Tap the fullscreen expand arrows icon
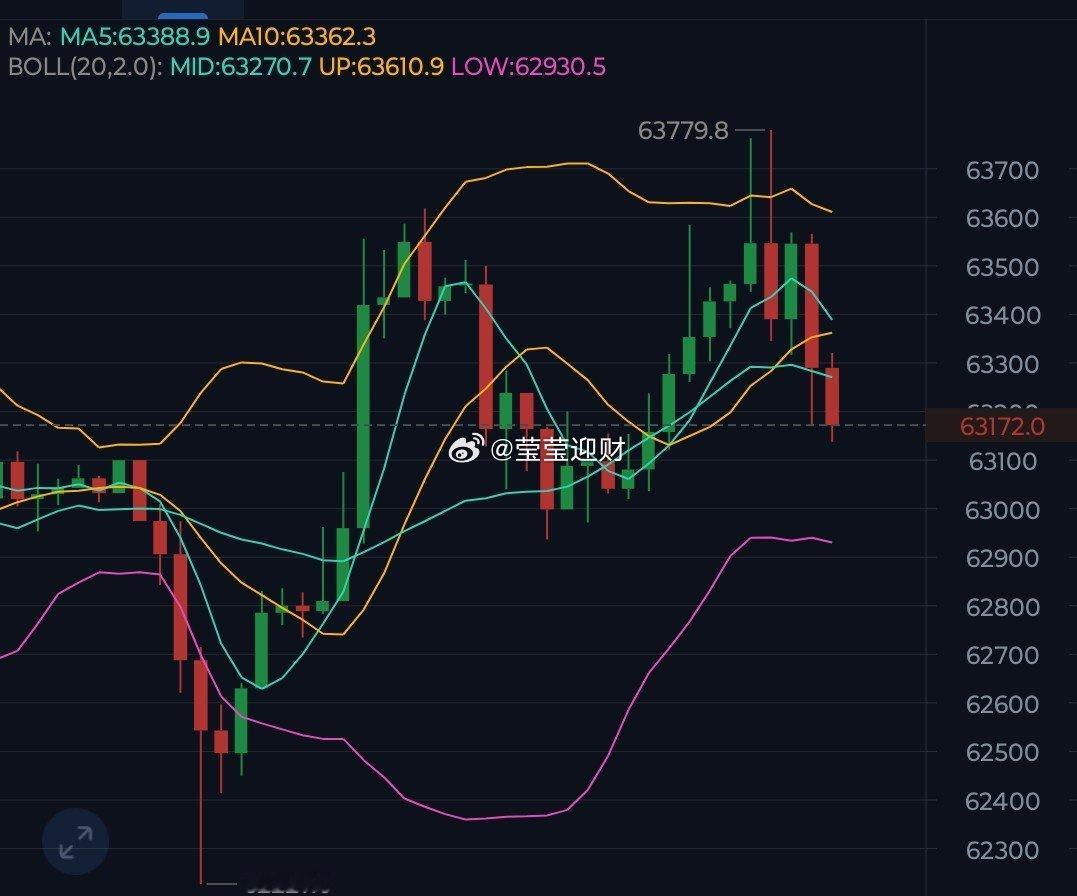 (76, 842)
